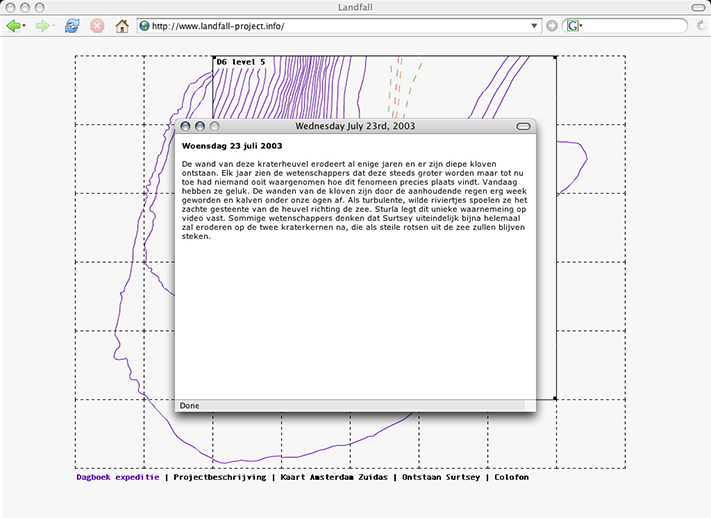The image size is (711, 518).
Task: Select Ontstaan Surtsey in bottom menu
Action: [443, 477]
